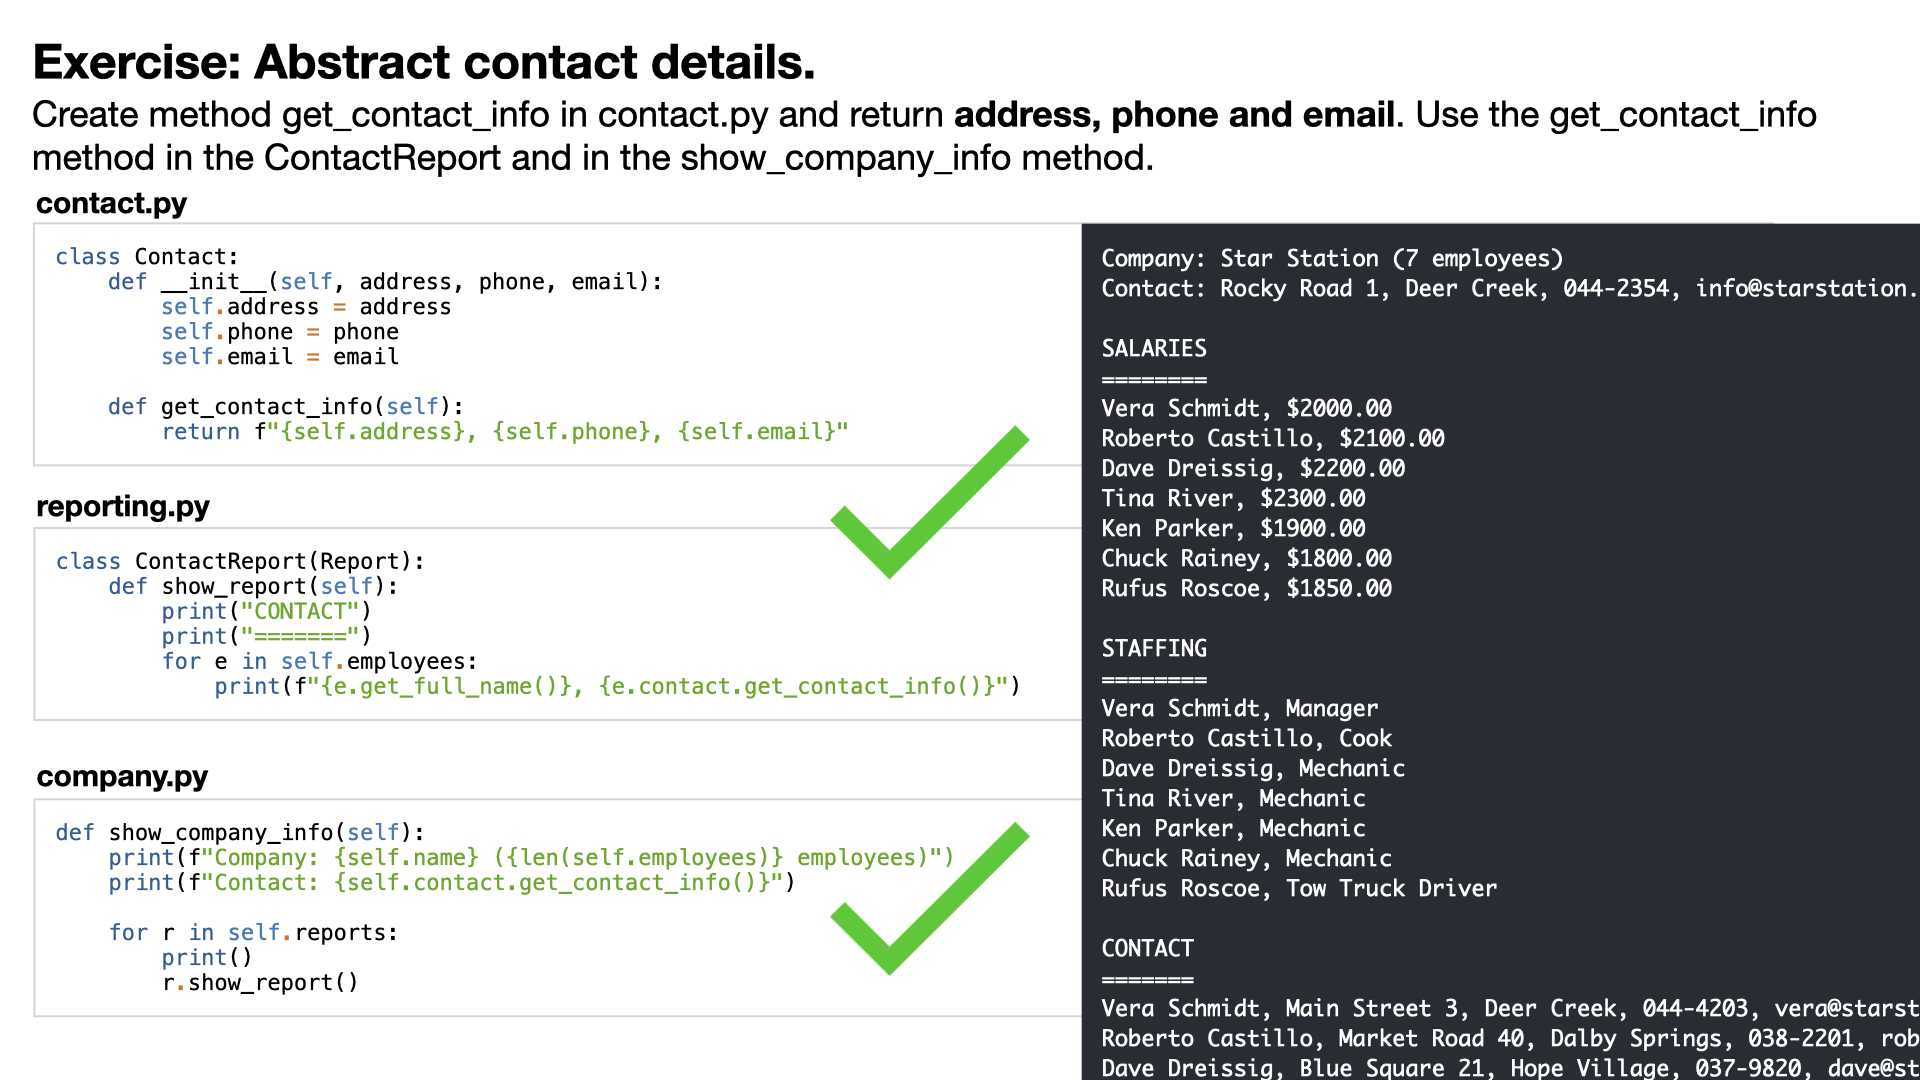Click the return f-string line in contact.py
This screenshot has width=1920, height=1080.
click(x=505, y=432)
